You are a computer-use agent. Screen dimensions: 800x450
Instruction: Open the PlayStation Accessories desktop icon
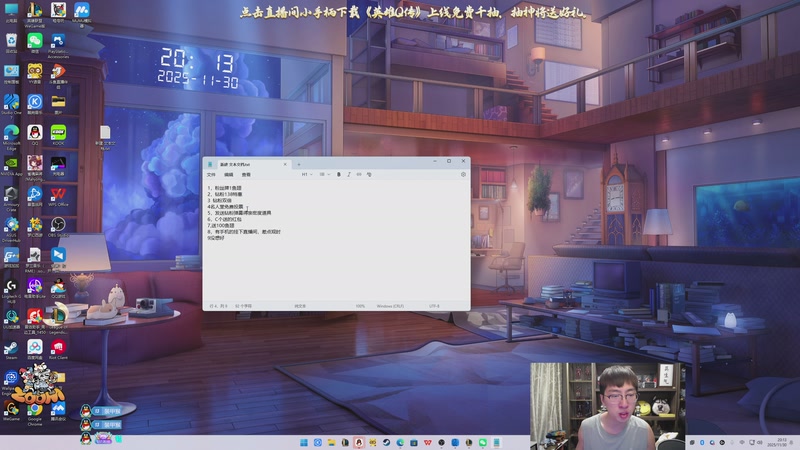click(58, 46)
